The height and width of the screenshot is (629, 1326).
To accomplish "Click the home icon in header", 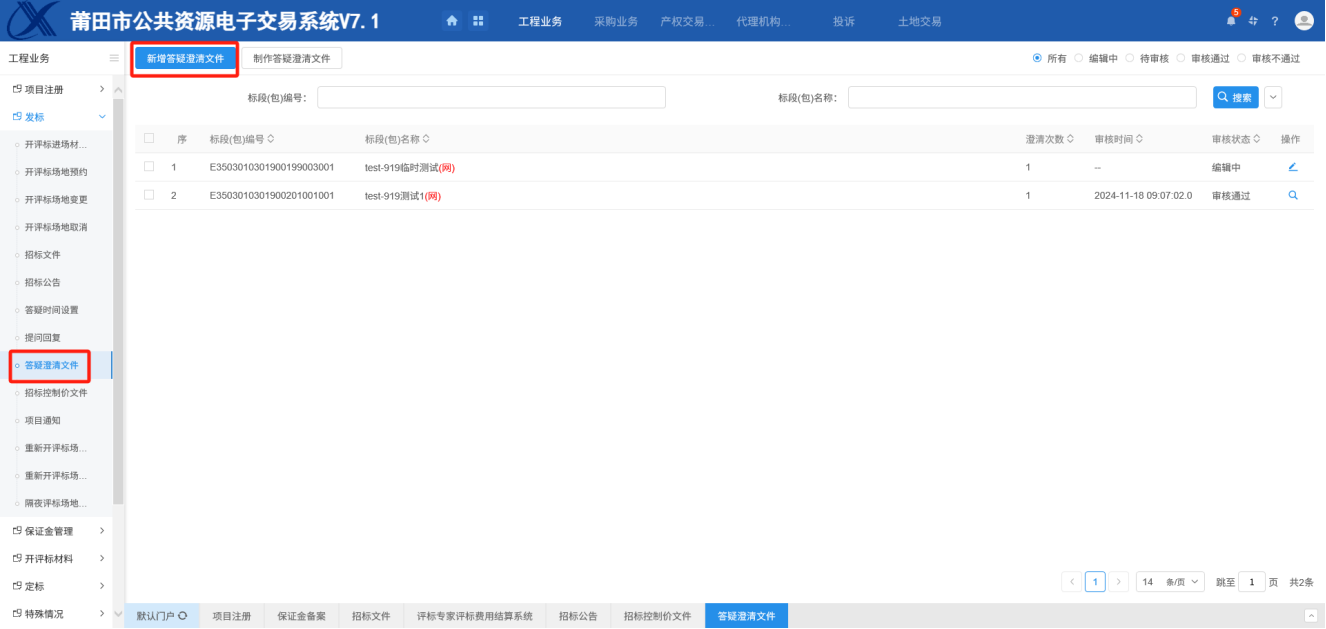I will click(452, 21).
